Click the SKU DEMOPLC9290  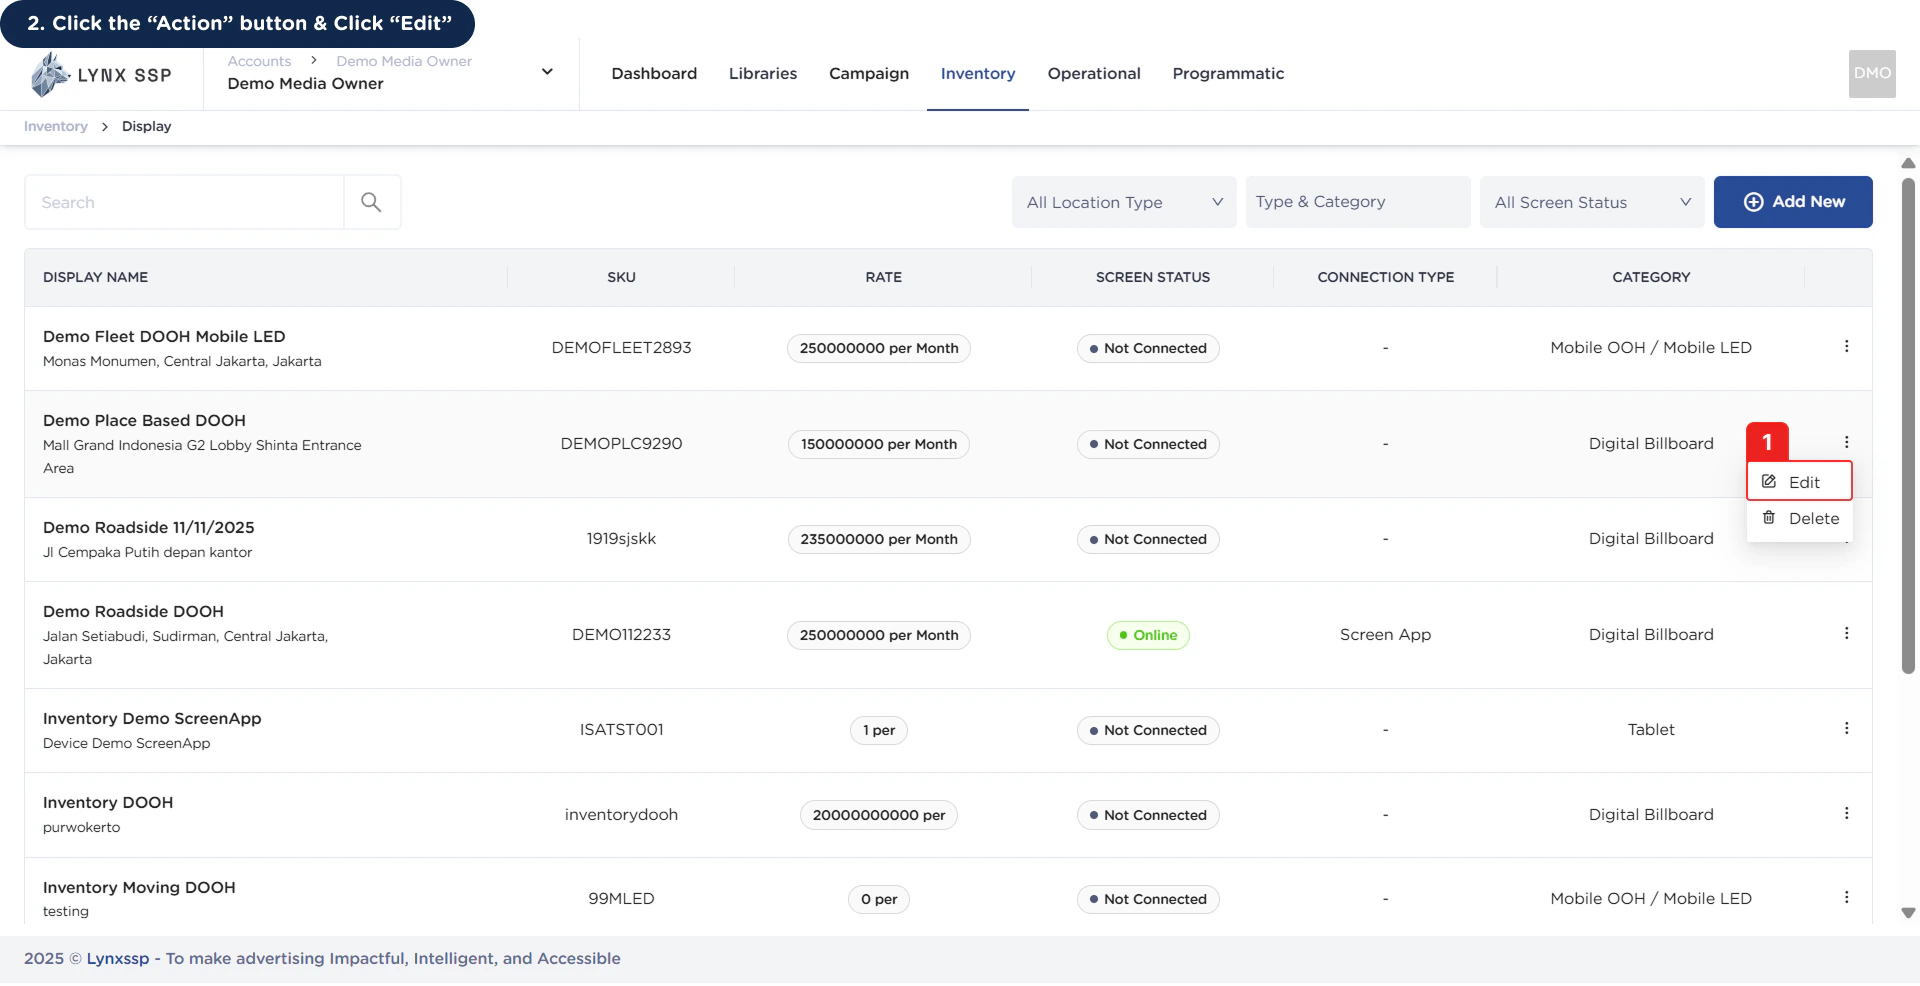pos(621,443)
